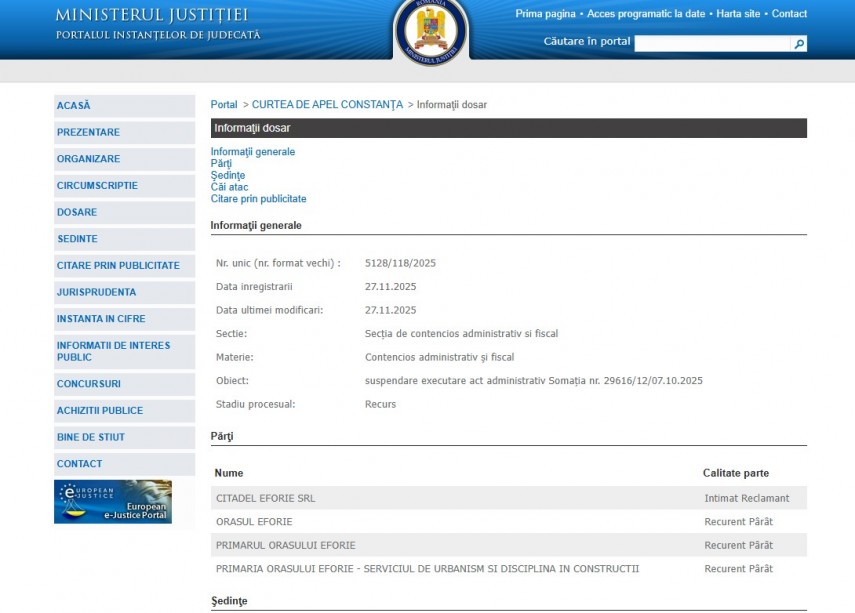Screen dimensions: 855x613
Task: Open Contact link in header
Action: click(789, 14)
